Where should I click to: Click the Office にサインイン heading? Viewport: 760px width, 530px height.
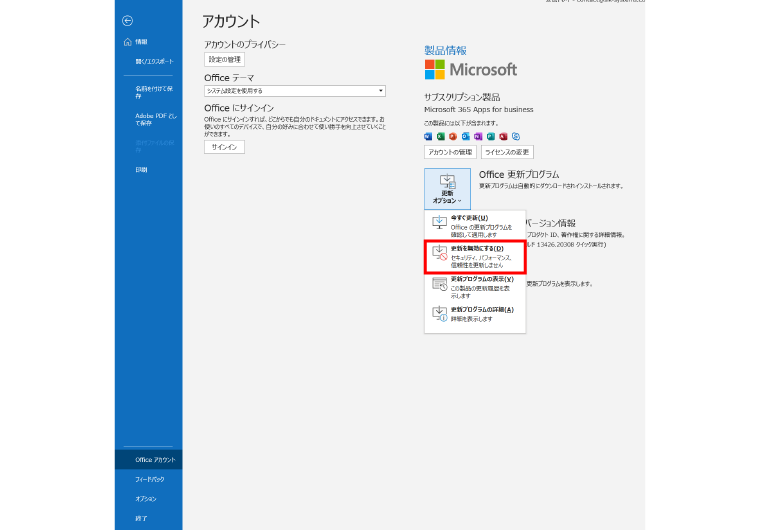239,108
